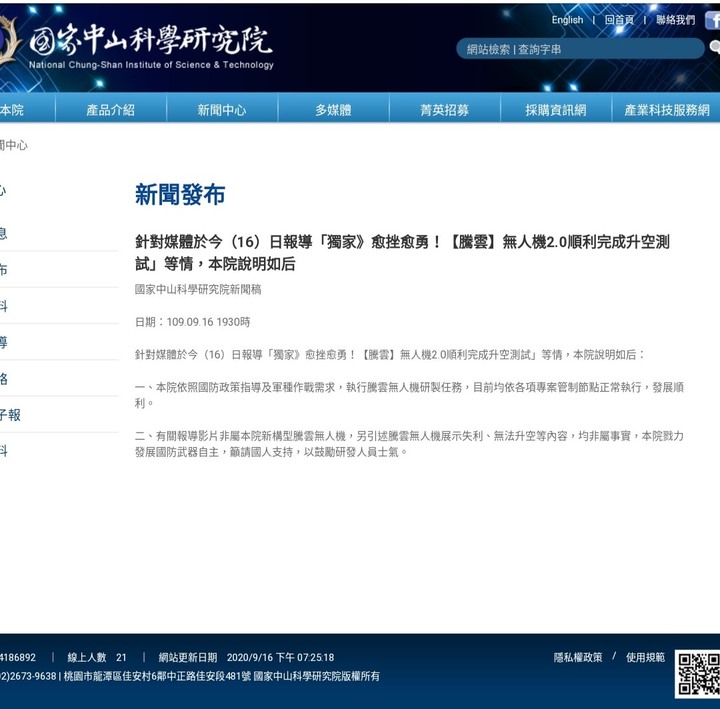Open the 聯絡我們 contact link
The height and width of the screenshot is (709, 720).
tap(675, 20)
